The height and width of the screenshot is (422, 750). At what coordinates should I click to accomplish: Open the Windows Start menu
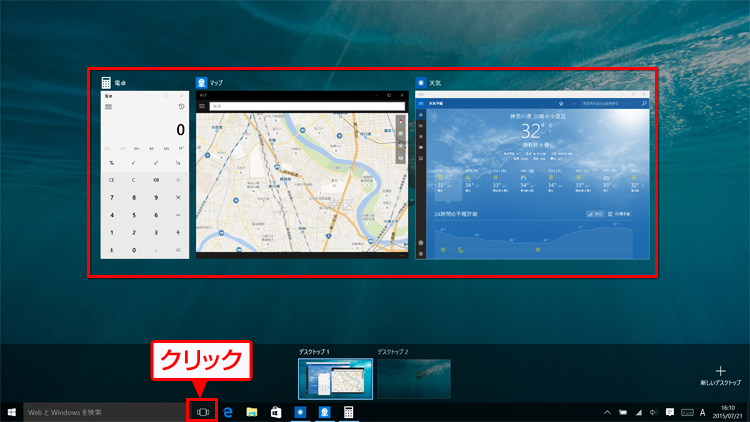coord(11,412)
